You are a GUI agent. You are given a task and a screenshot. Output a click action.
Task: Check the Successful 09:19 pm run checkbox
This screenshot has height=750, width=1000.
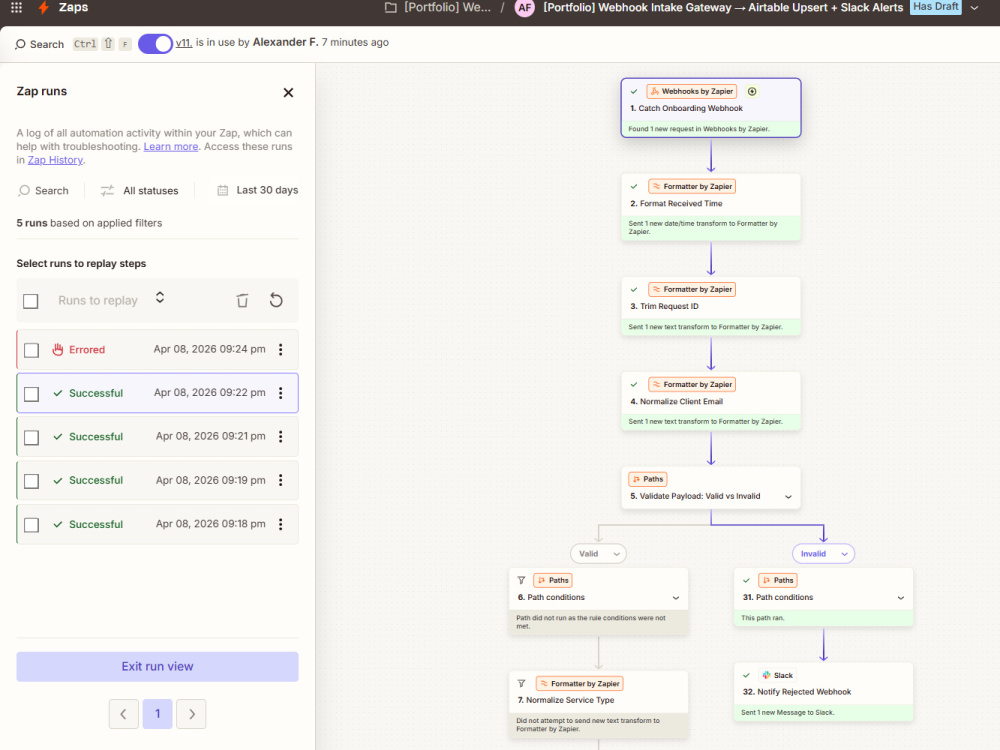pos(31,481)
